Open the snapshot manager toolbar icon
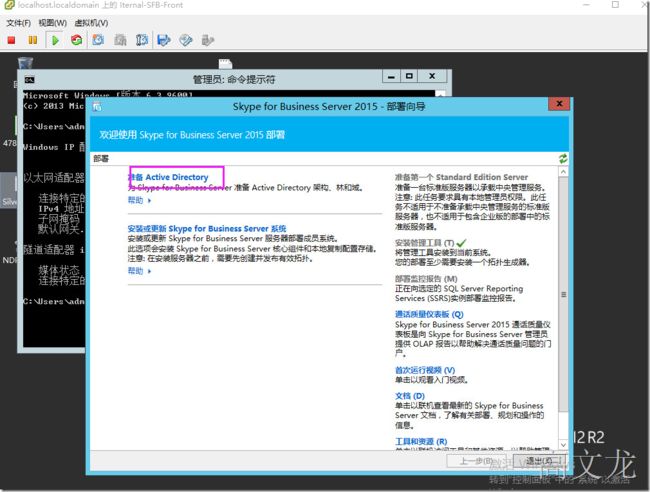Image resolution: width=650 pixels, height=492 pixels. [x=142, y=40]
